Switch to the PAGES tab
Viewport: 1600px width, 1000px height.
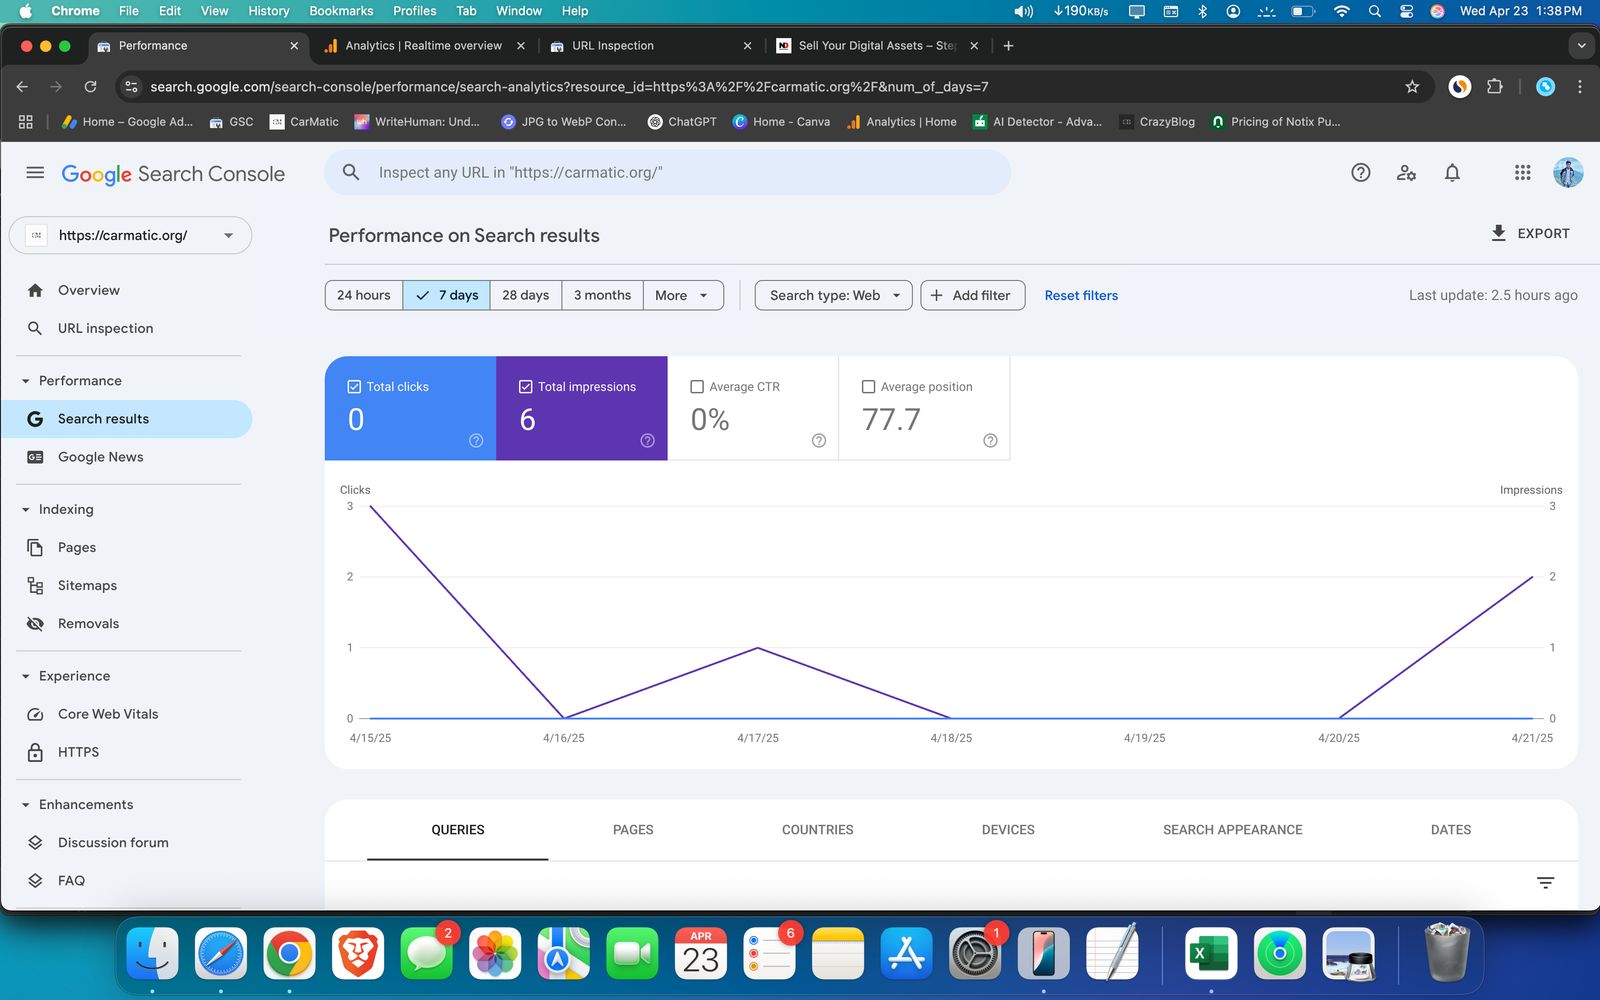(x=633, y=830)
